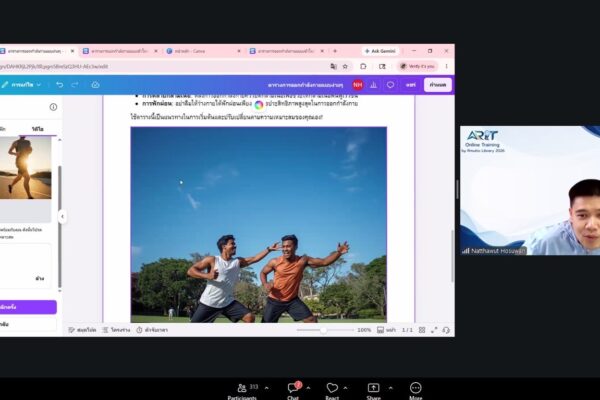
Task: Open the help assistant icon bottom right
Action: point(446,330)
